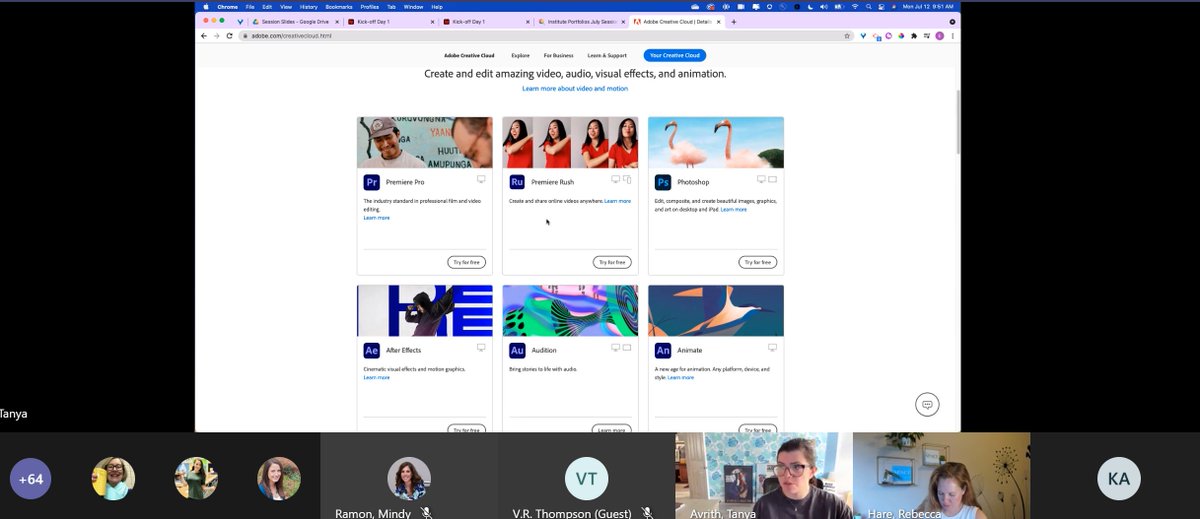Select Ramon, Mindy's profile picture
The width and height of the screenshot is (1200, 519).
tap(409, 478)
